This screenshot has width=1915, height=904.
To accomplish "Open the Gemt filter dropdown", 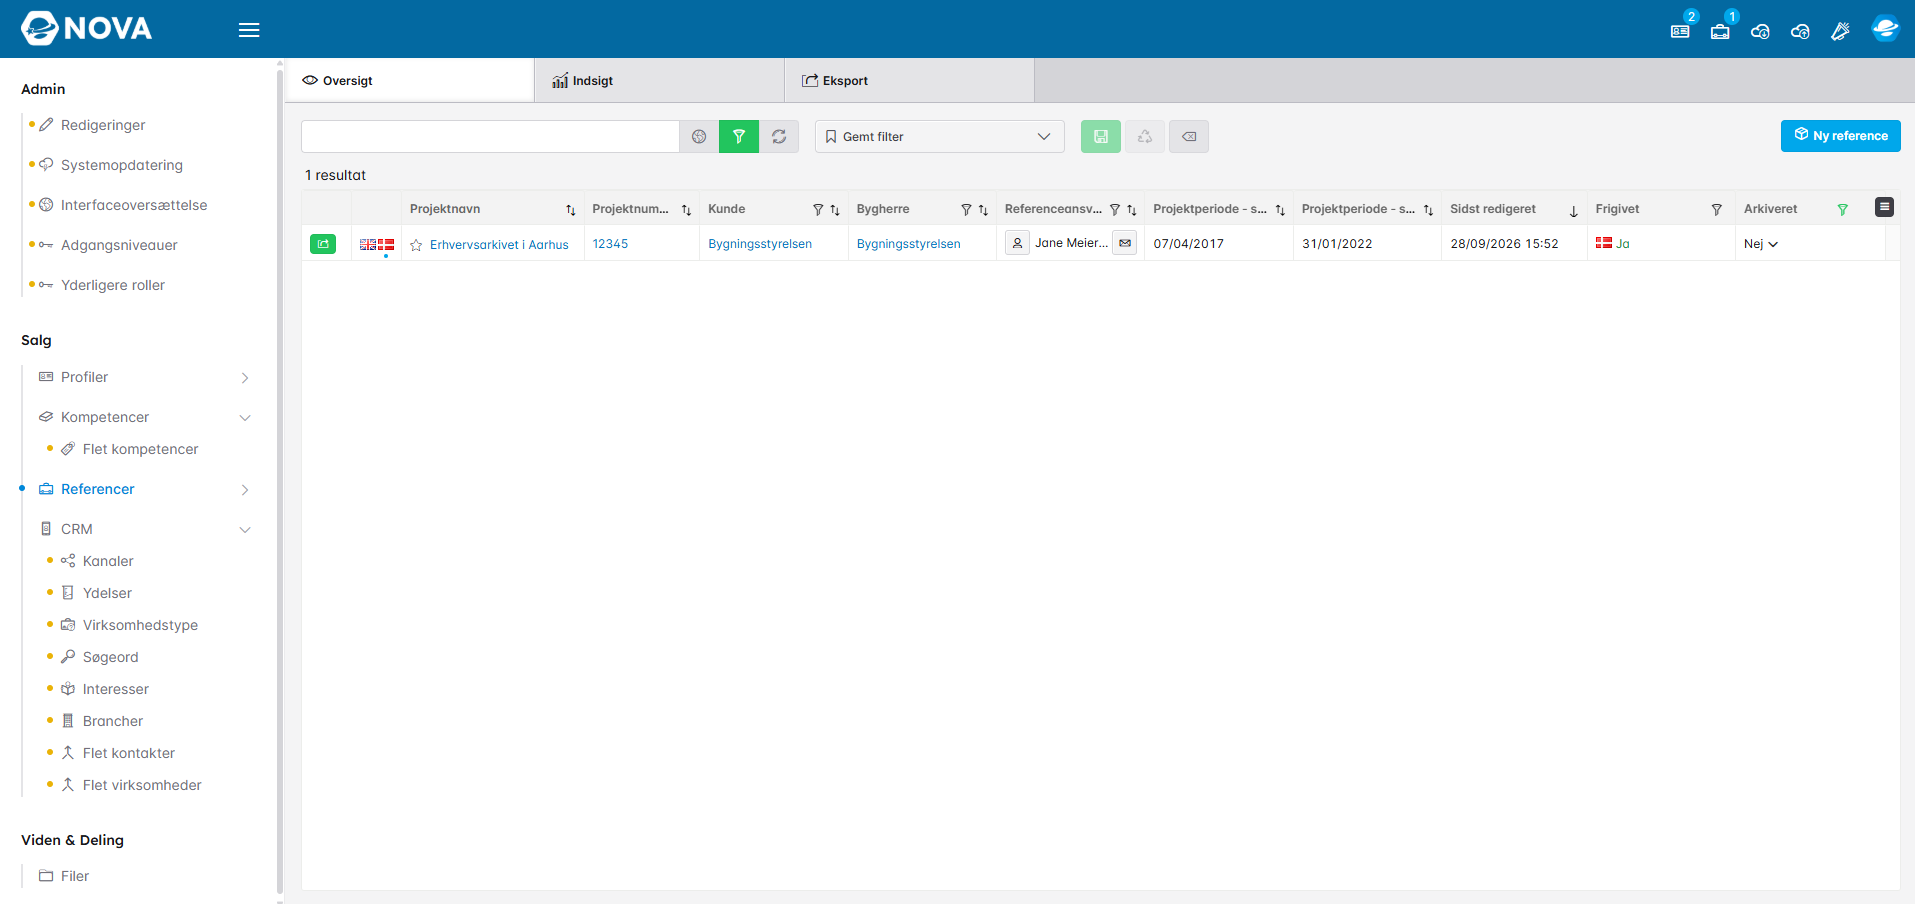I will (x=940, y=136).
